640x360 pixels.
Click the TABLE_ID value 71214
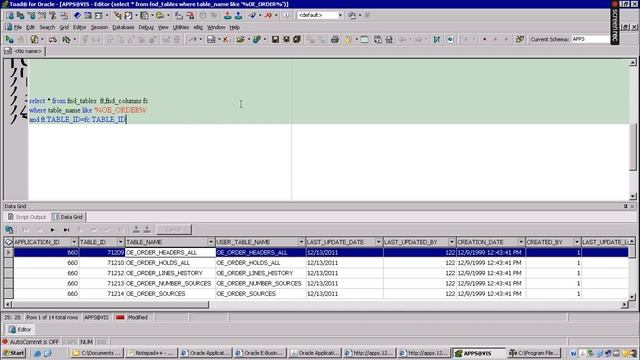tap(115, 293)
